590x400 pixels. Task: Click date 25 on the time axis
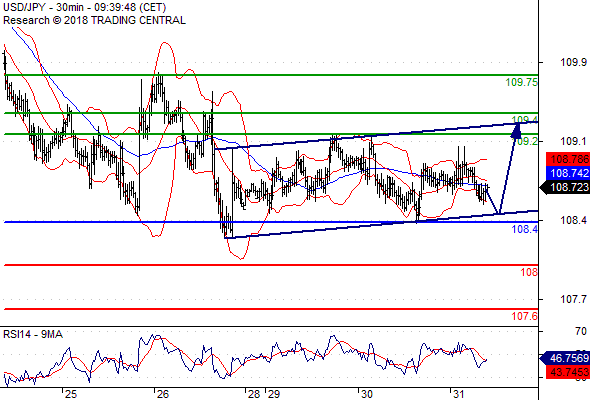70,394
